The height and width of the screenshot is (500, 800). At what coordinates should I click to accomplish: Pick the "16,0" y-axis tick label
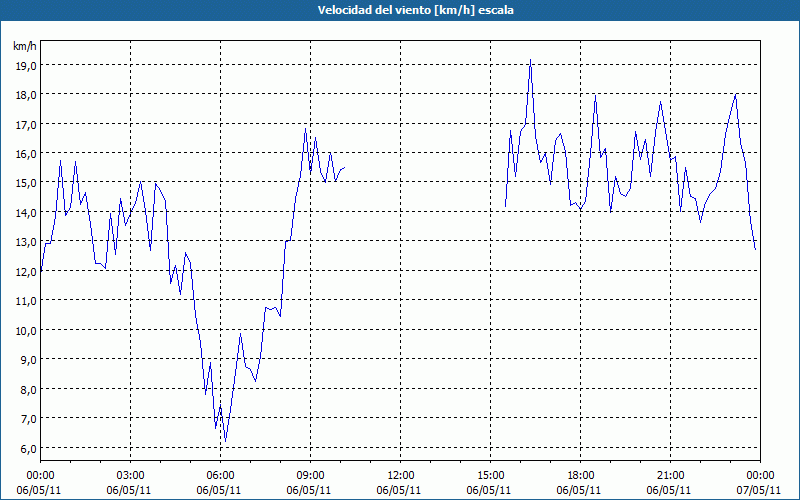tap(26, 154)
